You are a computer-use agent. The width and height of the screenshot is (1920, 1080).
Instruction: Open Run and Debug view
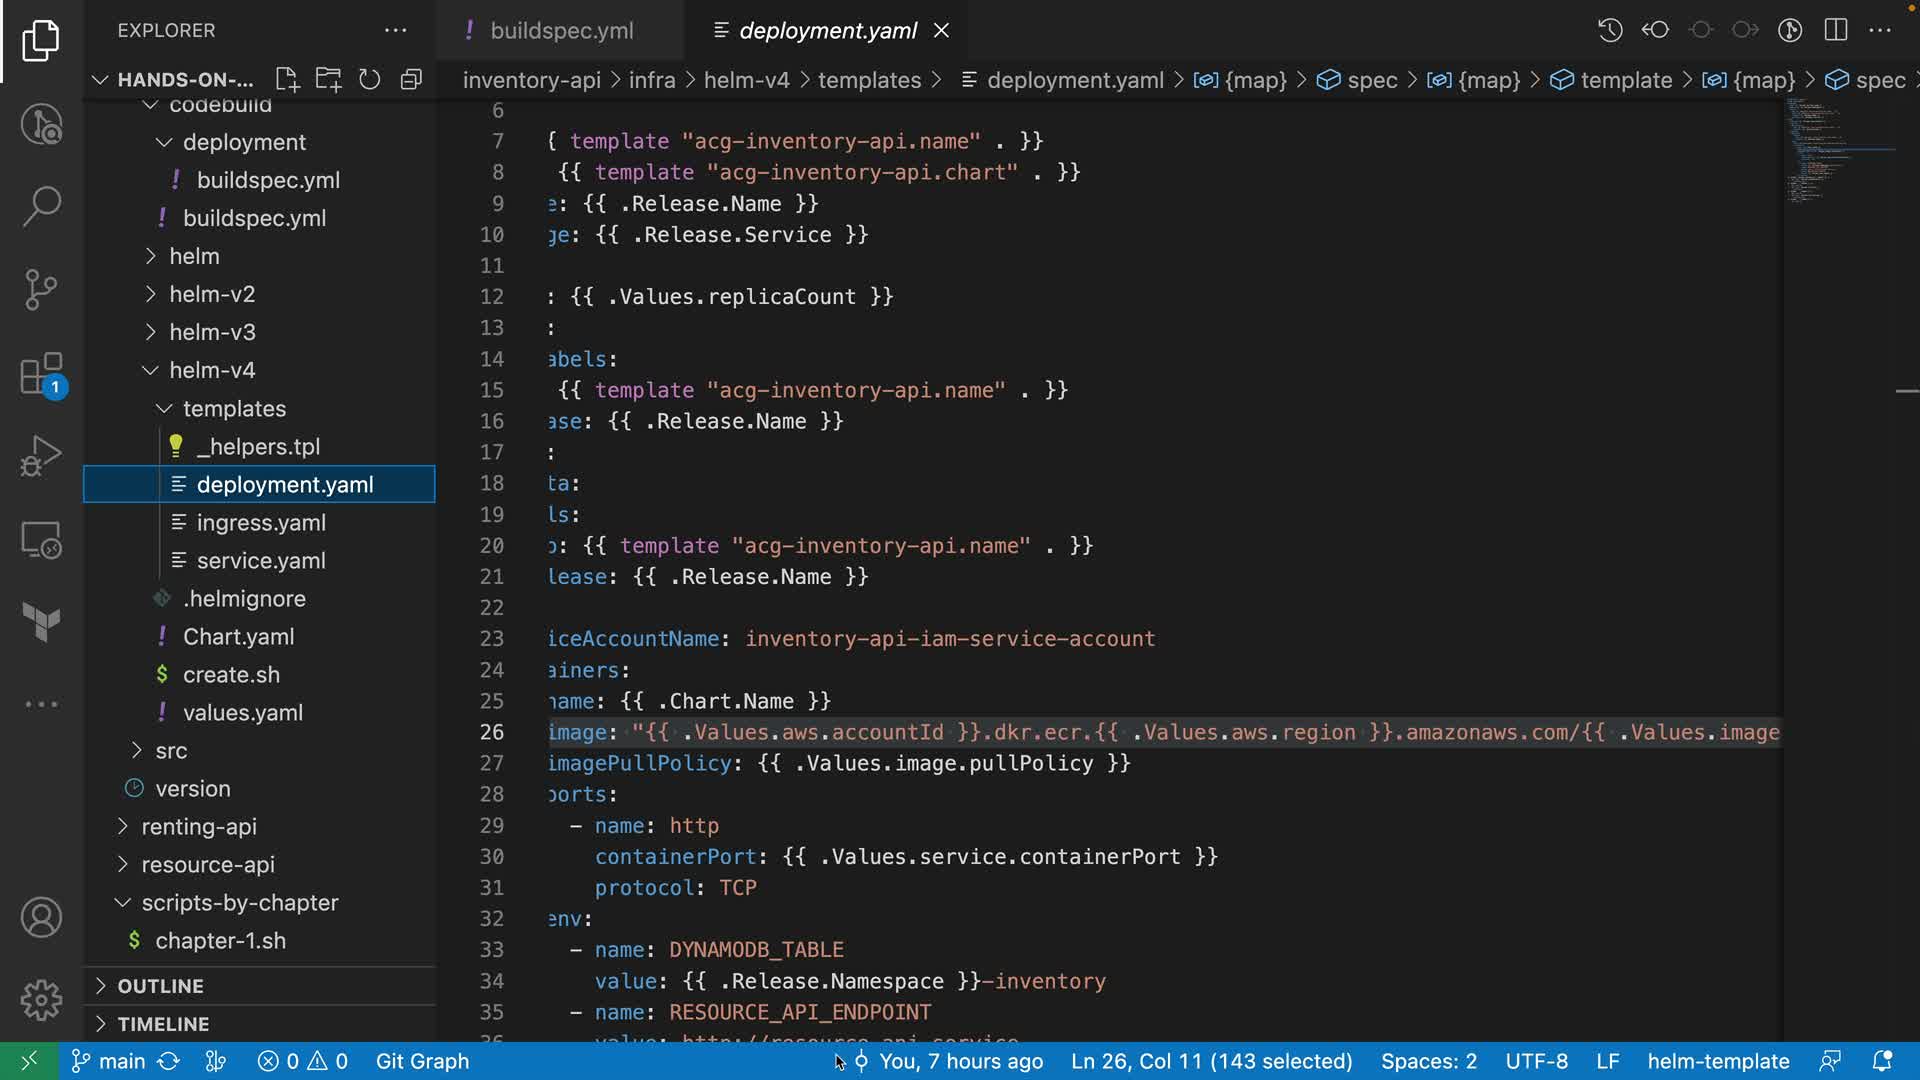pyautogui.click(x=41, y=456)
